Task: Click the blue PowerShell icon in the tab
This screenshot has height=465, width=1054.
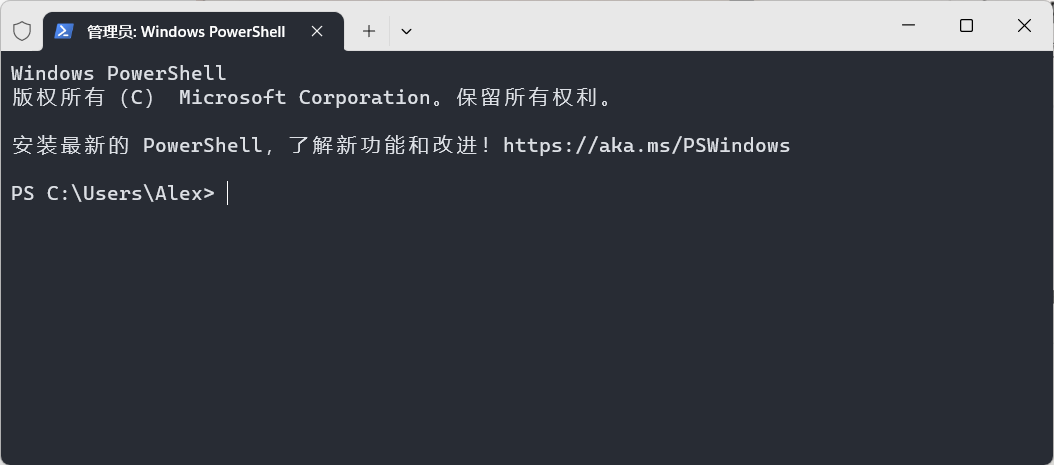Action: (x=64, y=31)
